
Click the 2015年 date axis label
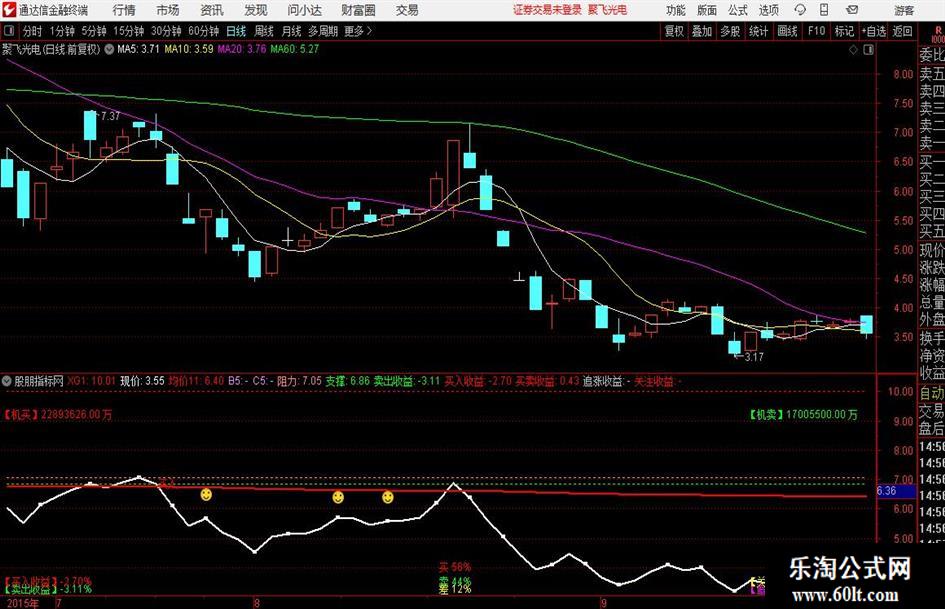tap(22, 603)
